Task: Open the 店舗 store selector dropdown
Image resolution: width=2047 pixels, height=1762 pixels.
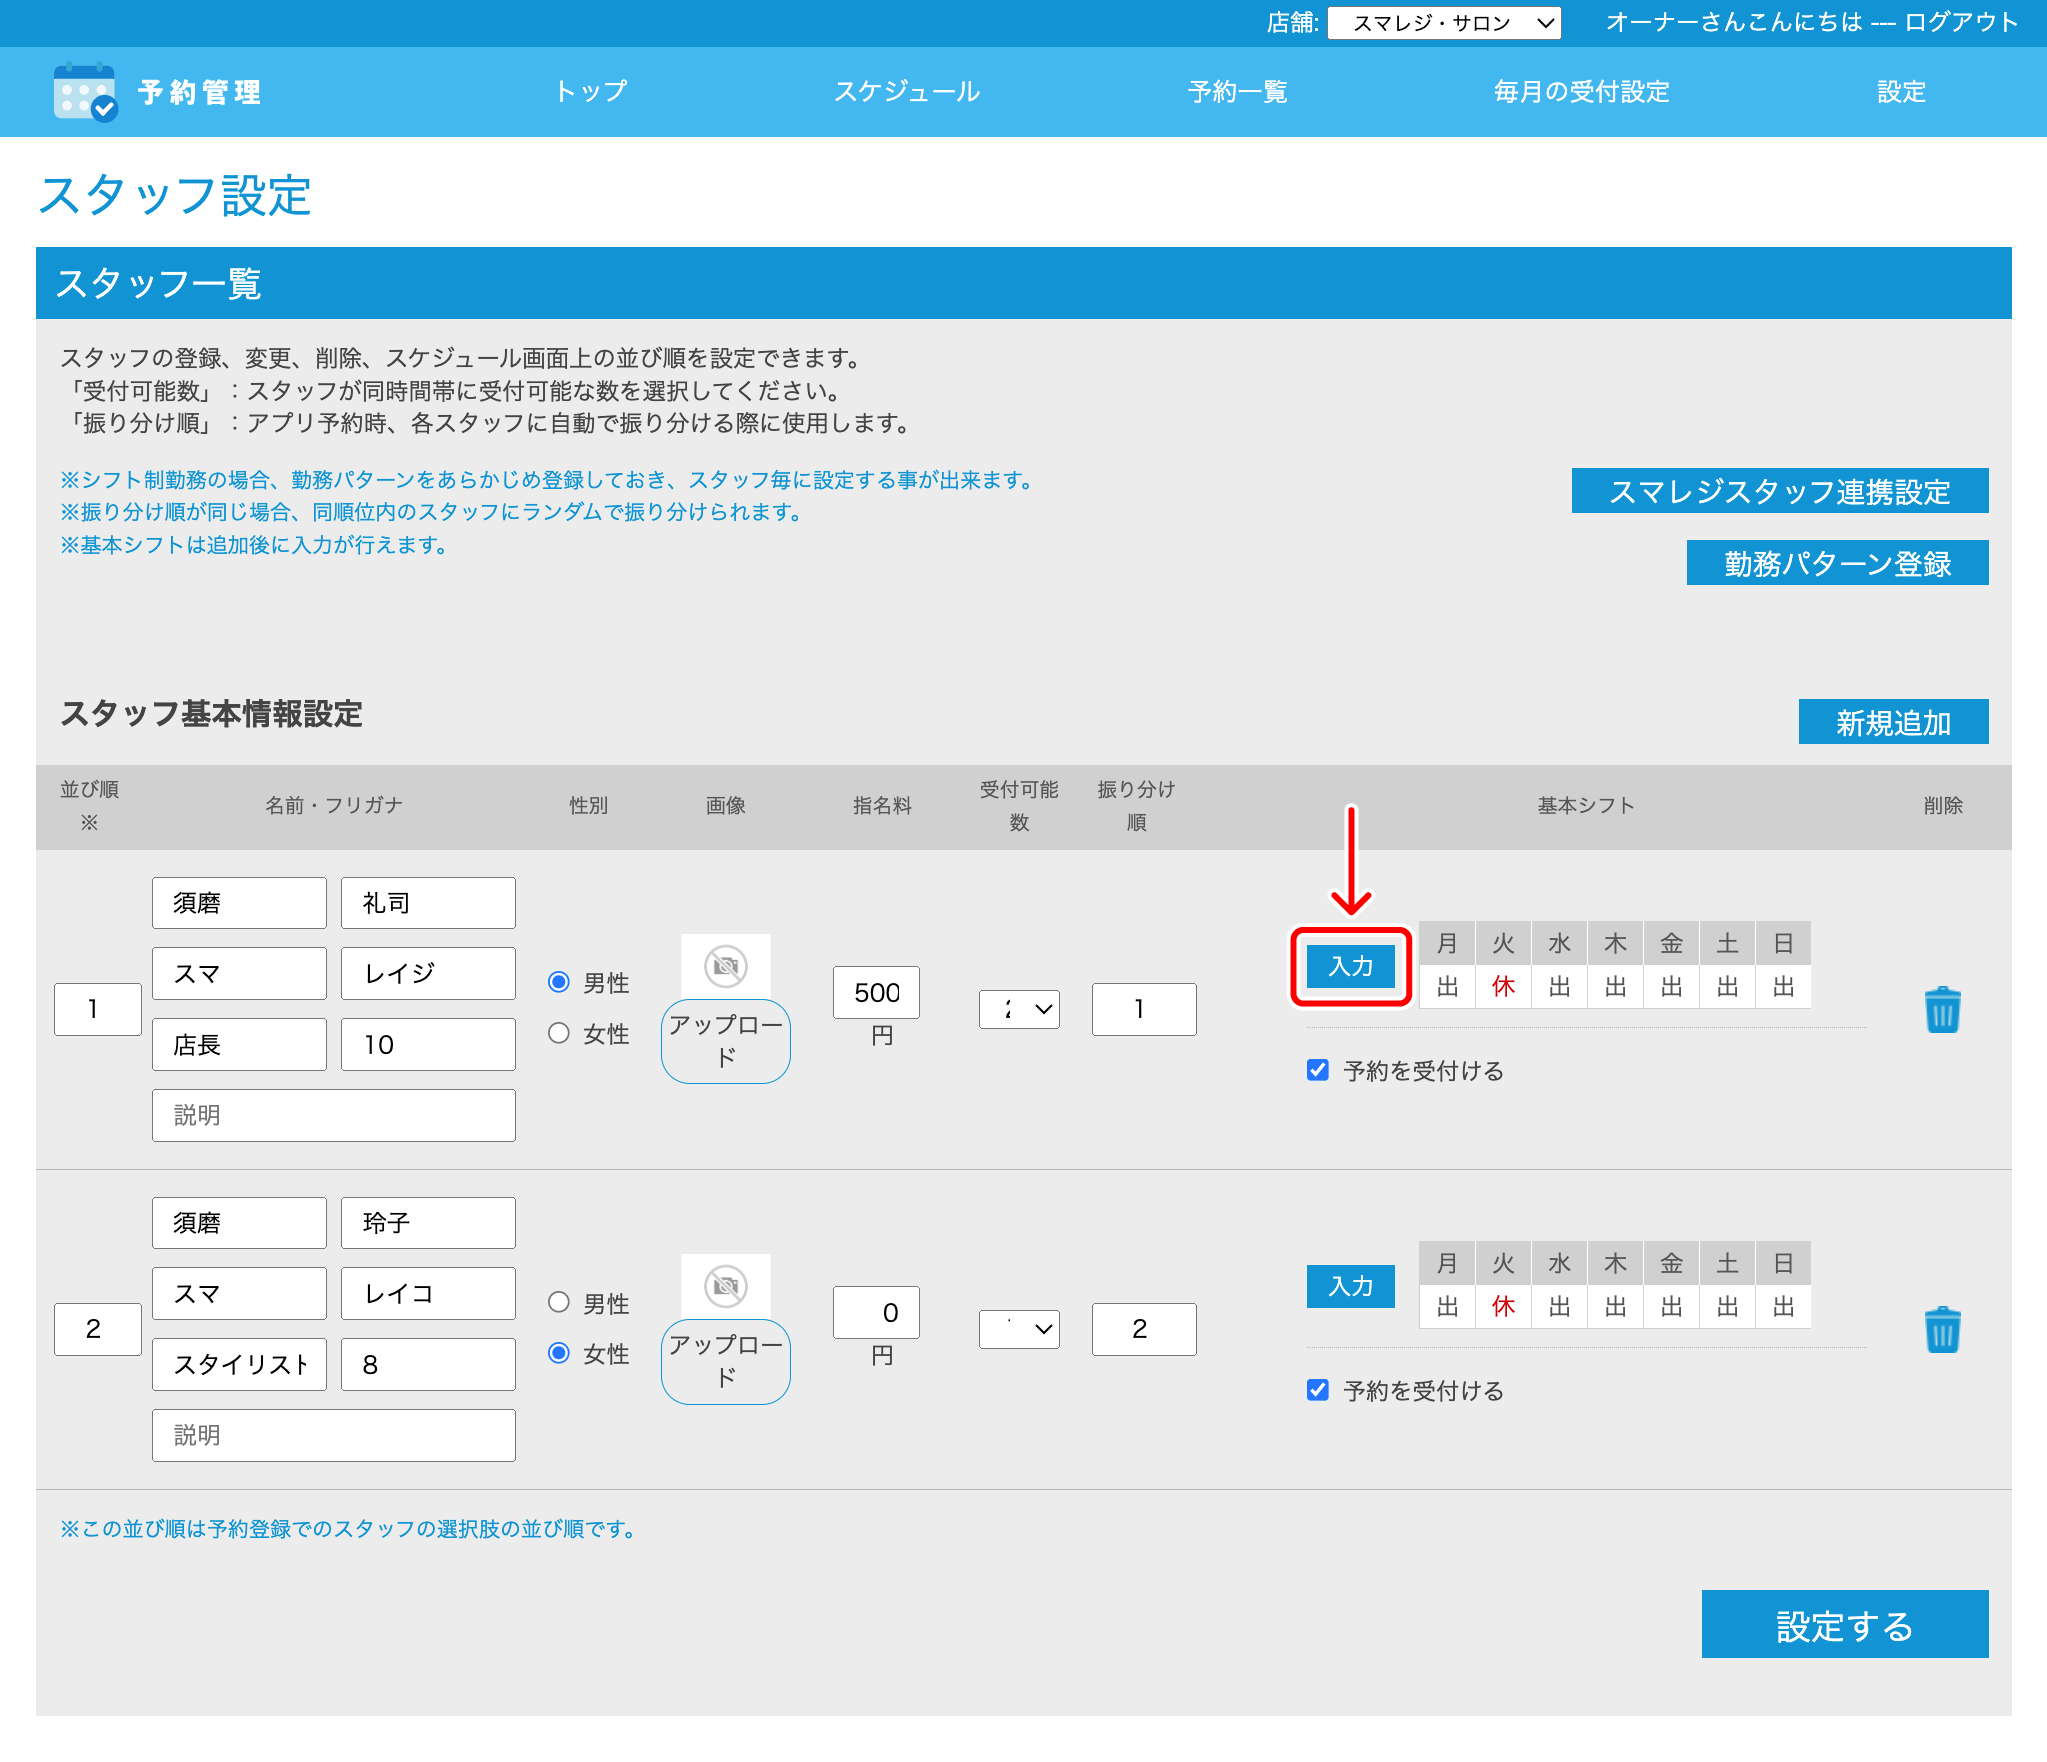Action: [1444, 23]
